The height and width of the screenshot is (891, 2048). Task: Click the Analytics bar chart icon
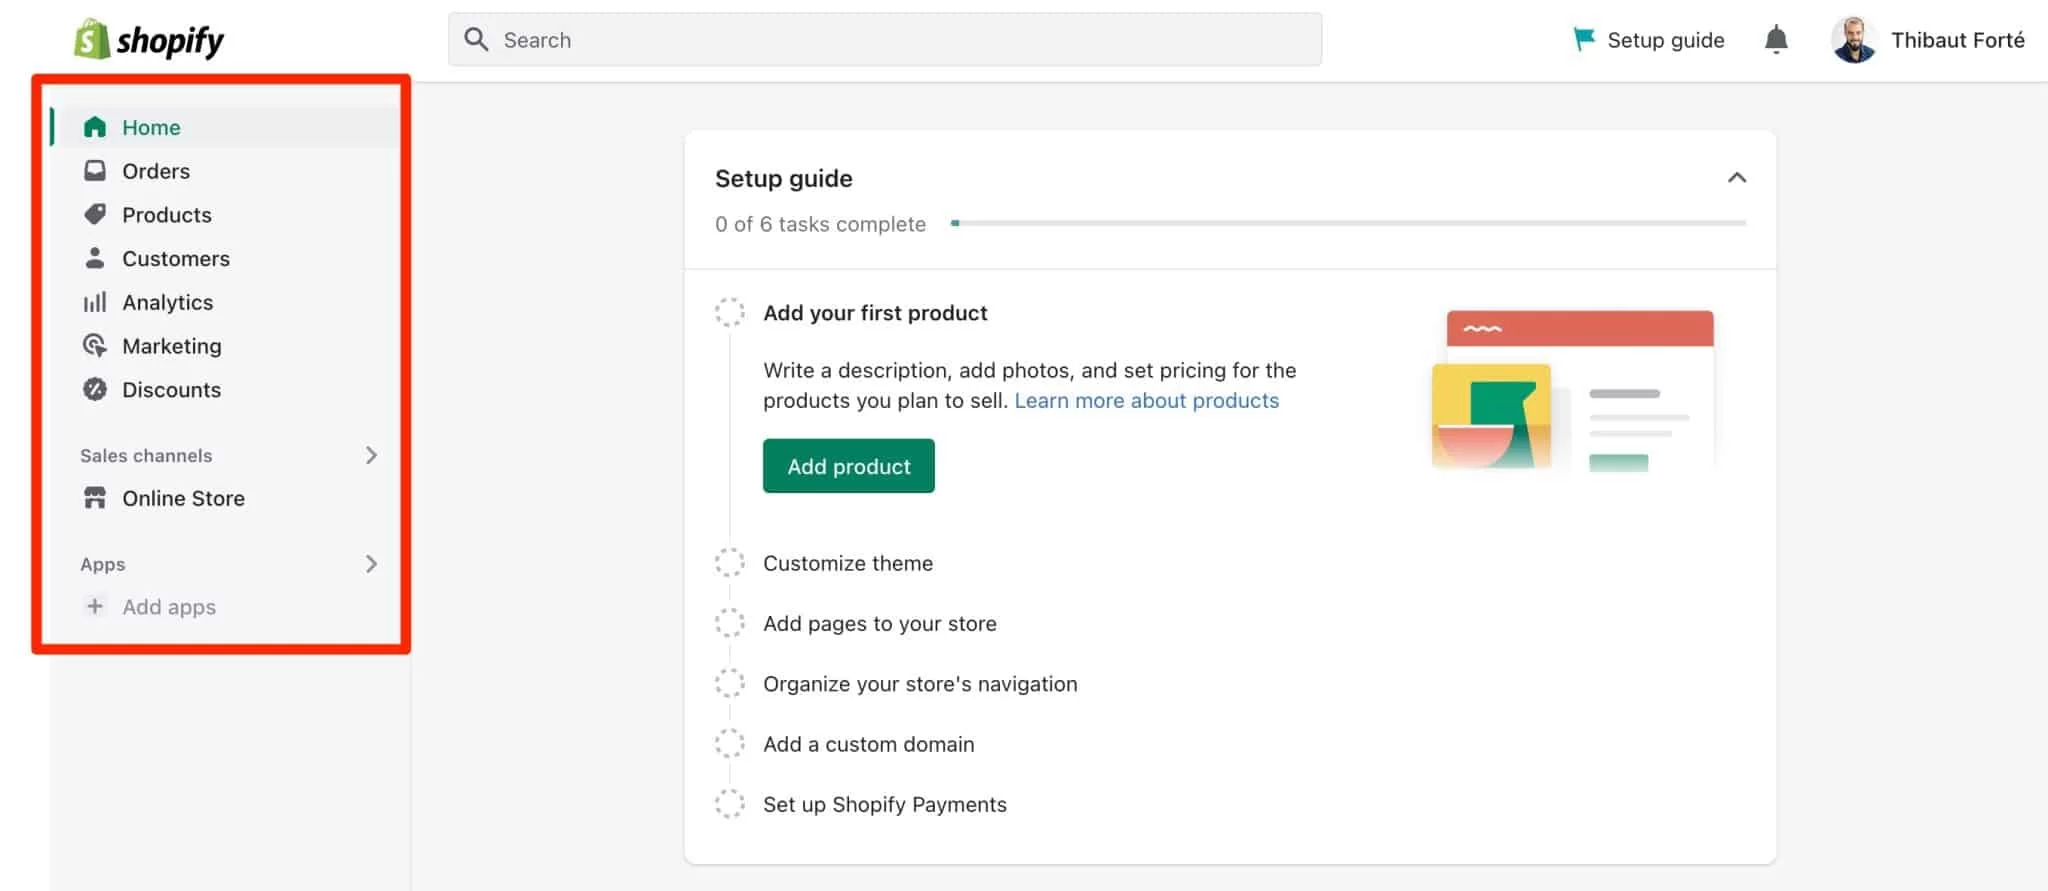95,302
